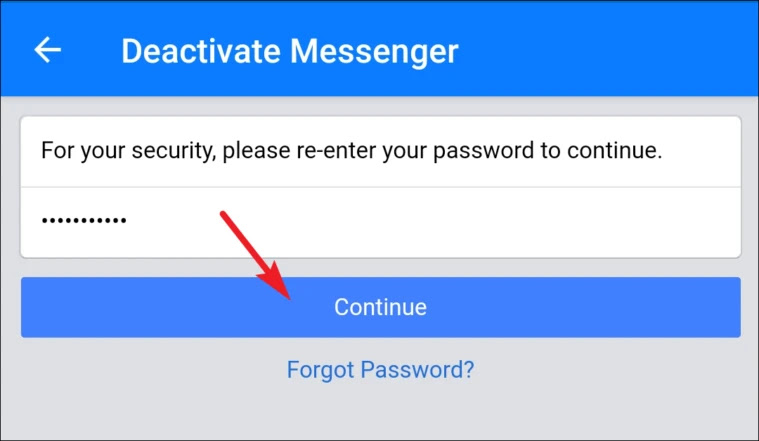The image size is (759, 441).
Task: Tap the red annotation arrow
Action: point(255,255)
